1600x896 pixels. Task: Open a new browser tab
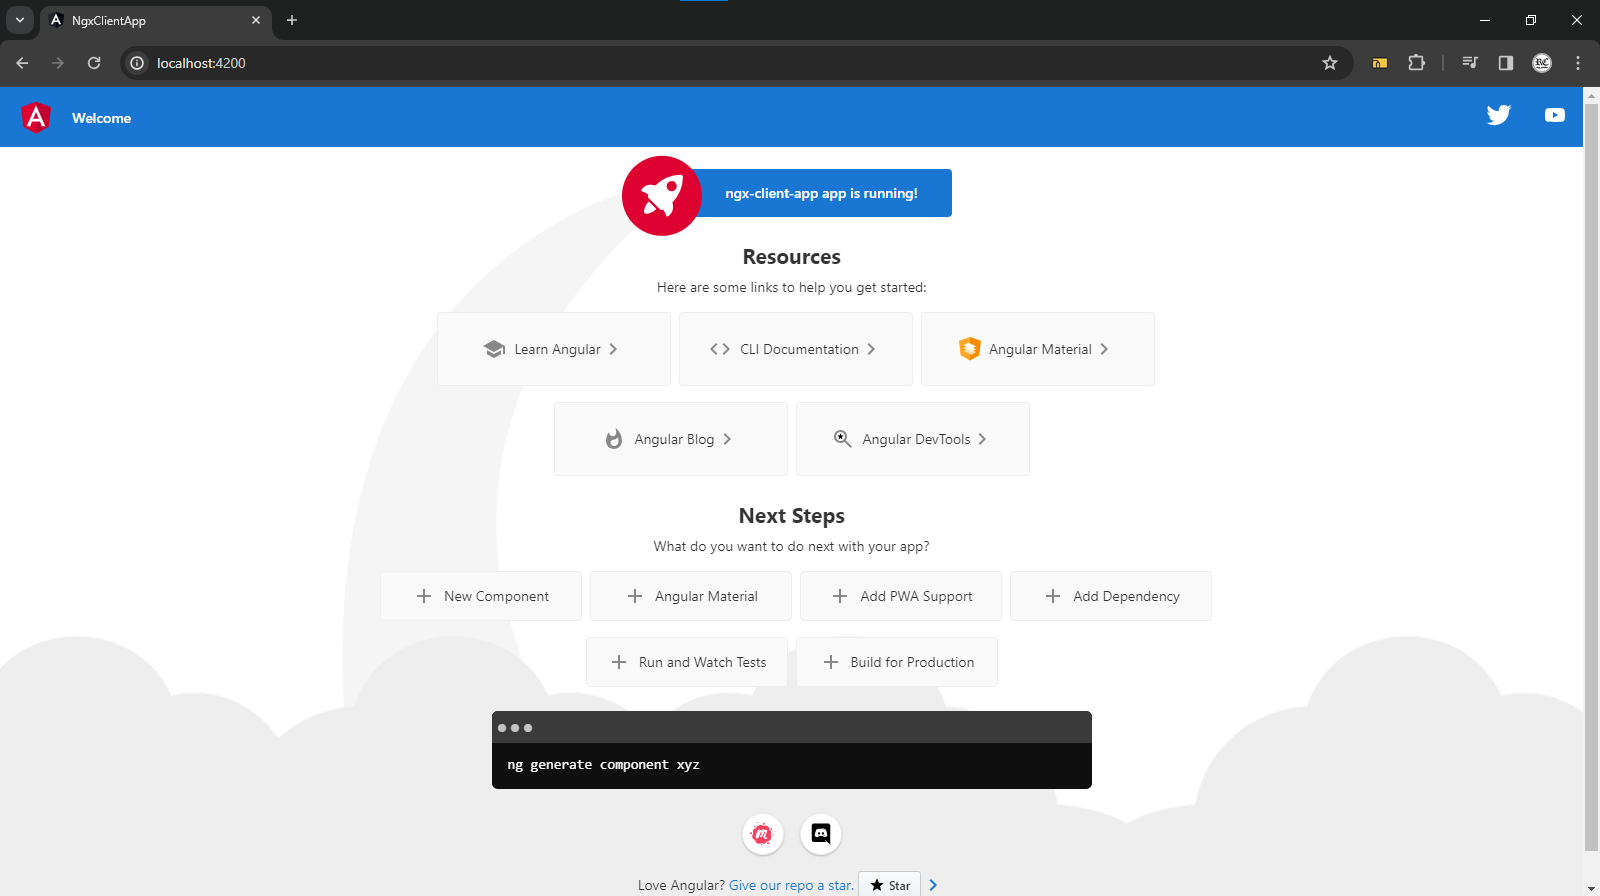(x=292, y=20)
